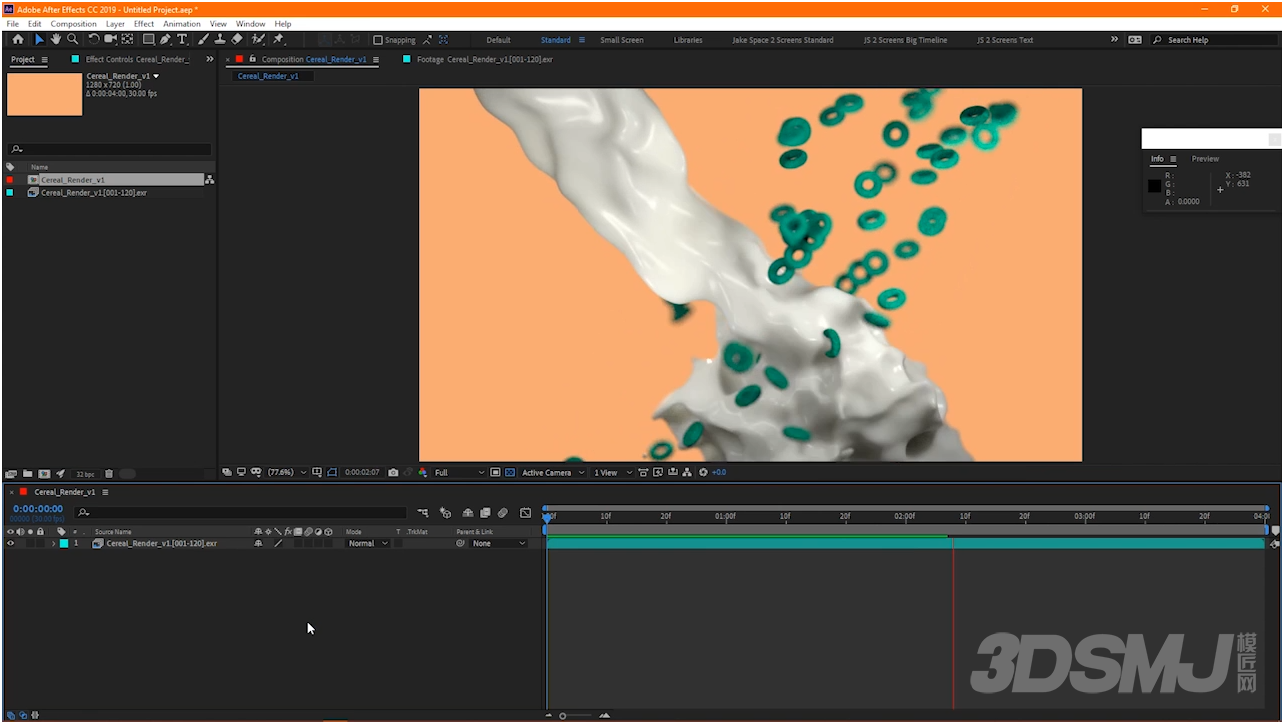Select the Eraser tool
The image size is (1284, 724).
tap(237, 40)
